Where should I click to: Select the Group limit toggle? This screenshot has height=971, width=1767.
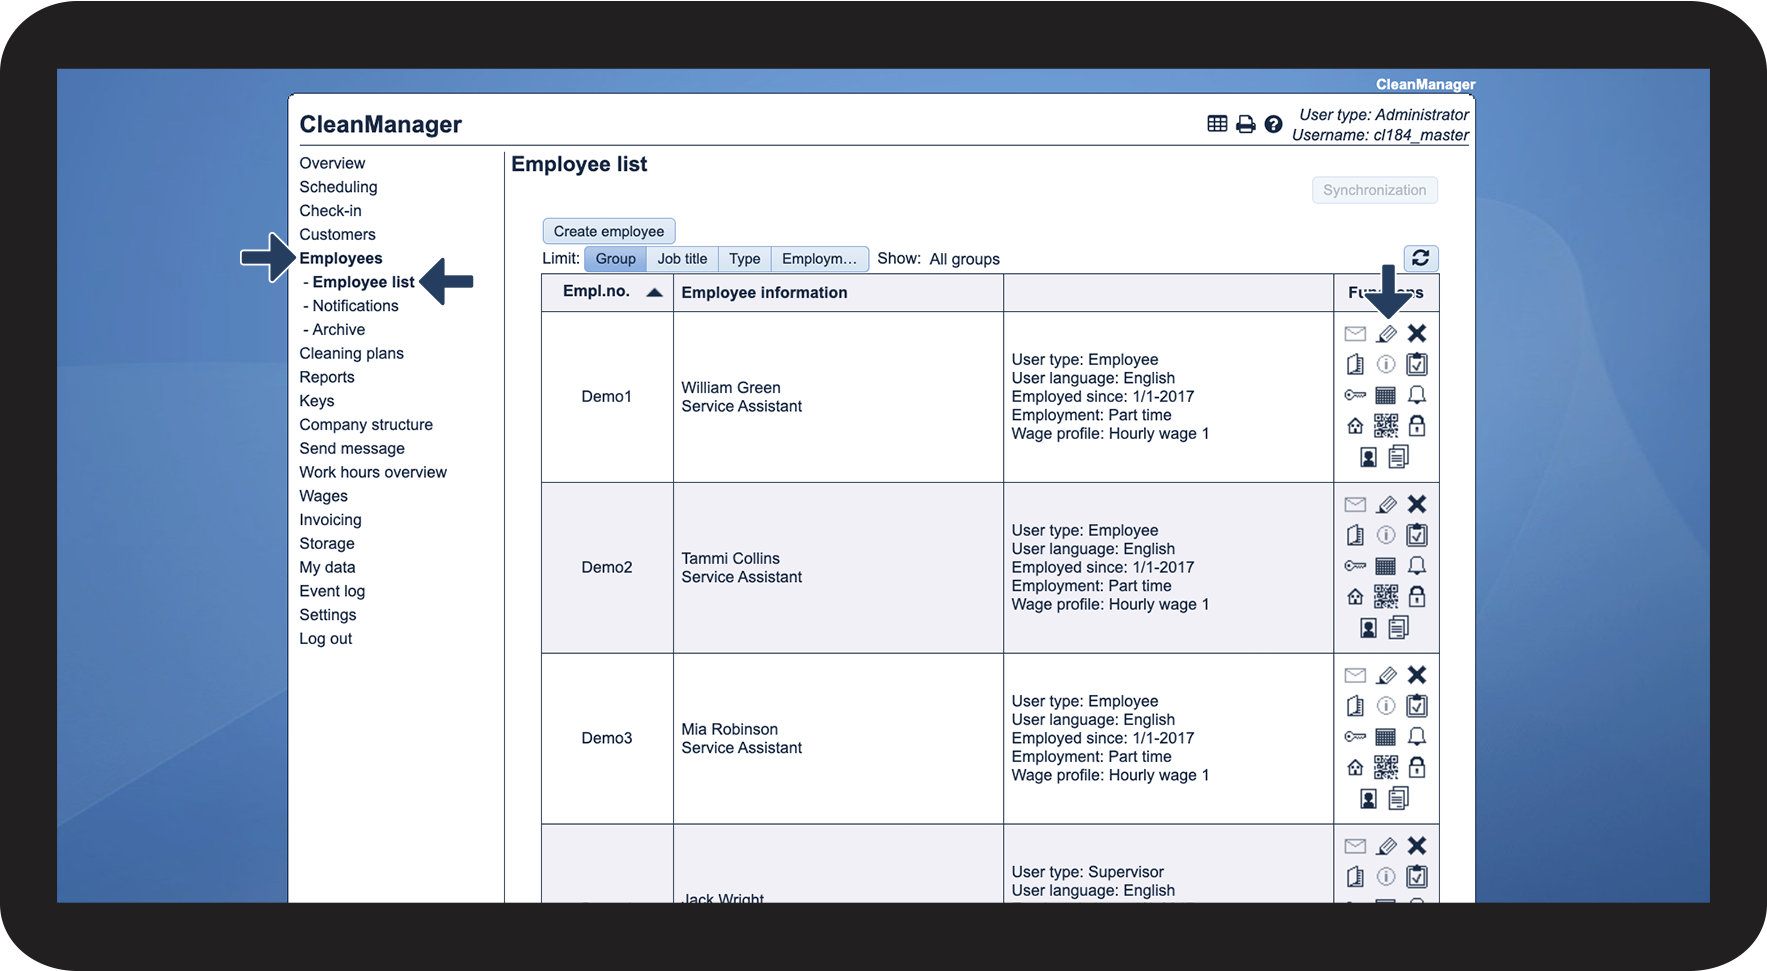[x=615, y=259]
